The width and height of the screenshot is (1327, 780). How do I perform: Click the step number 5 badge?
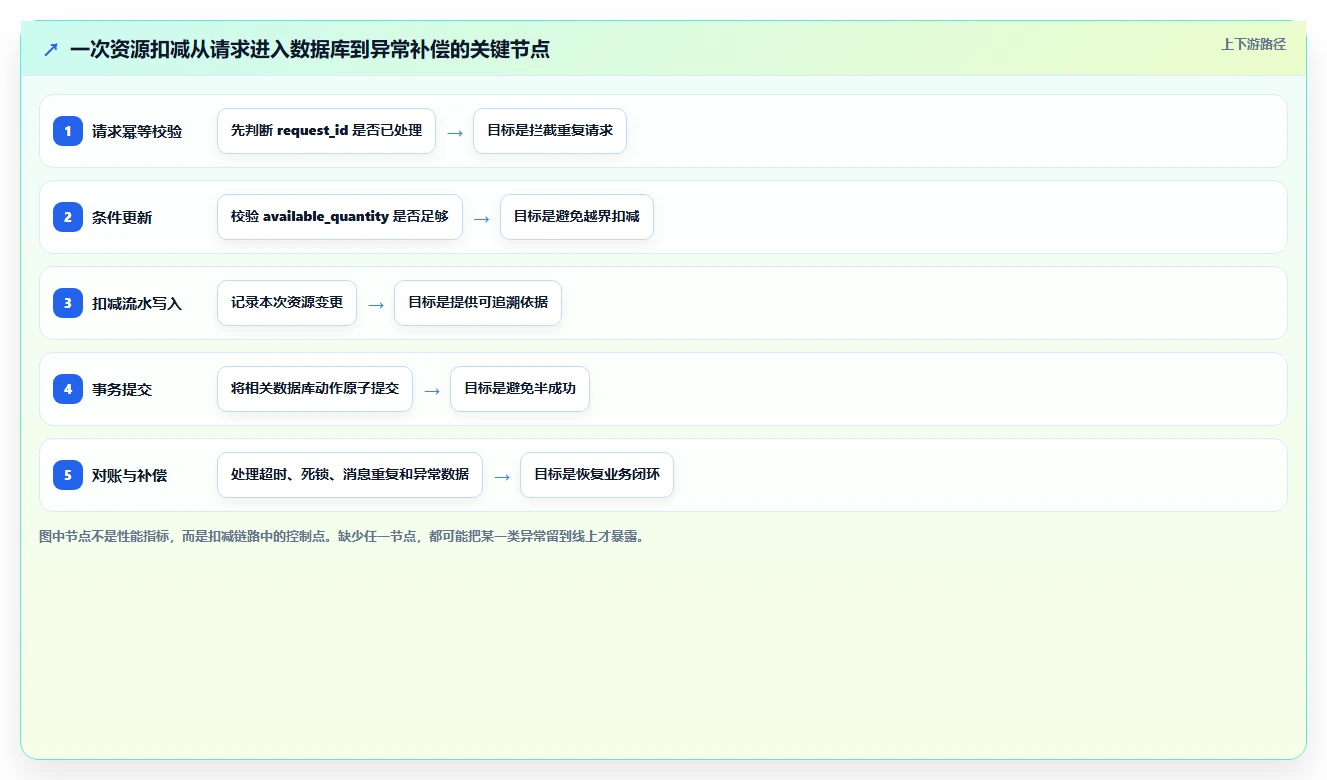(68, 475)
